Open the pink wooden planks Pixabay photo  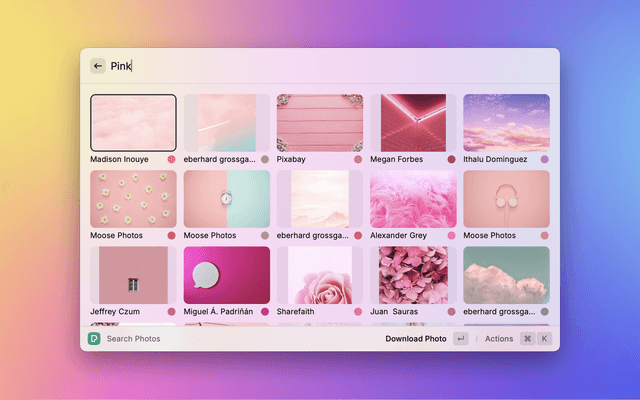(x=320, y=122)
